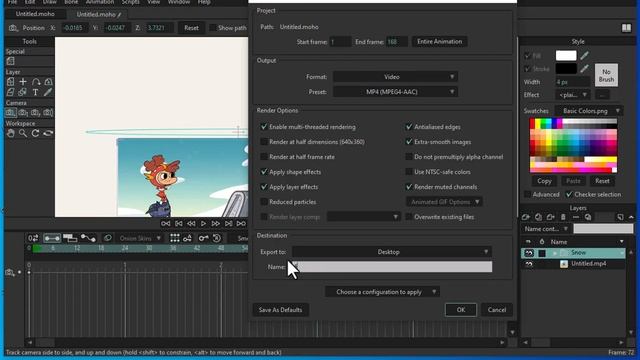Select the Insert Text tool
Screen dimensions: 640x360
coord(36,92)
